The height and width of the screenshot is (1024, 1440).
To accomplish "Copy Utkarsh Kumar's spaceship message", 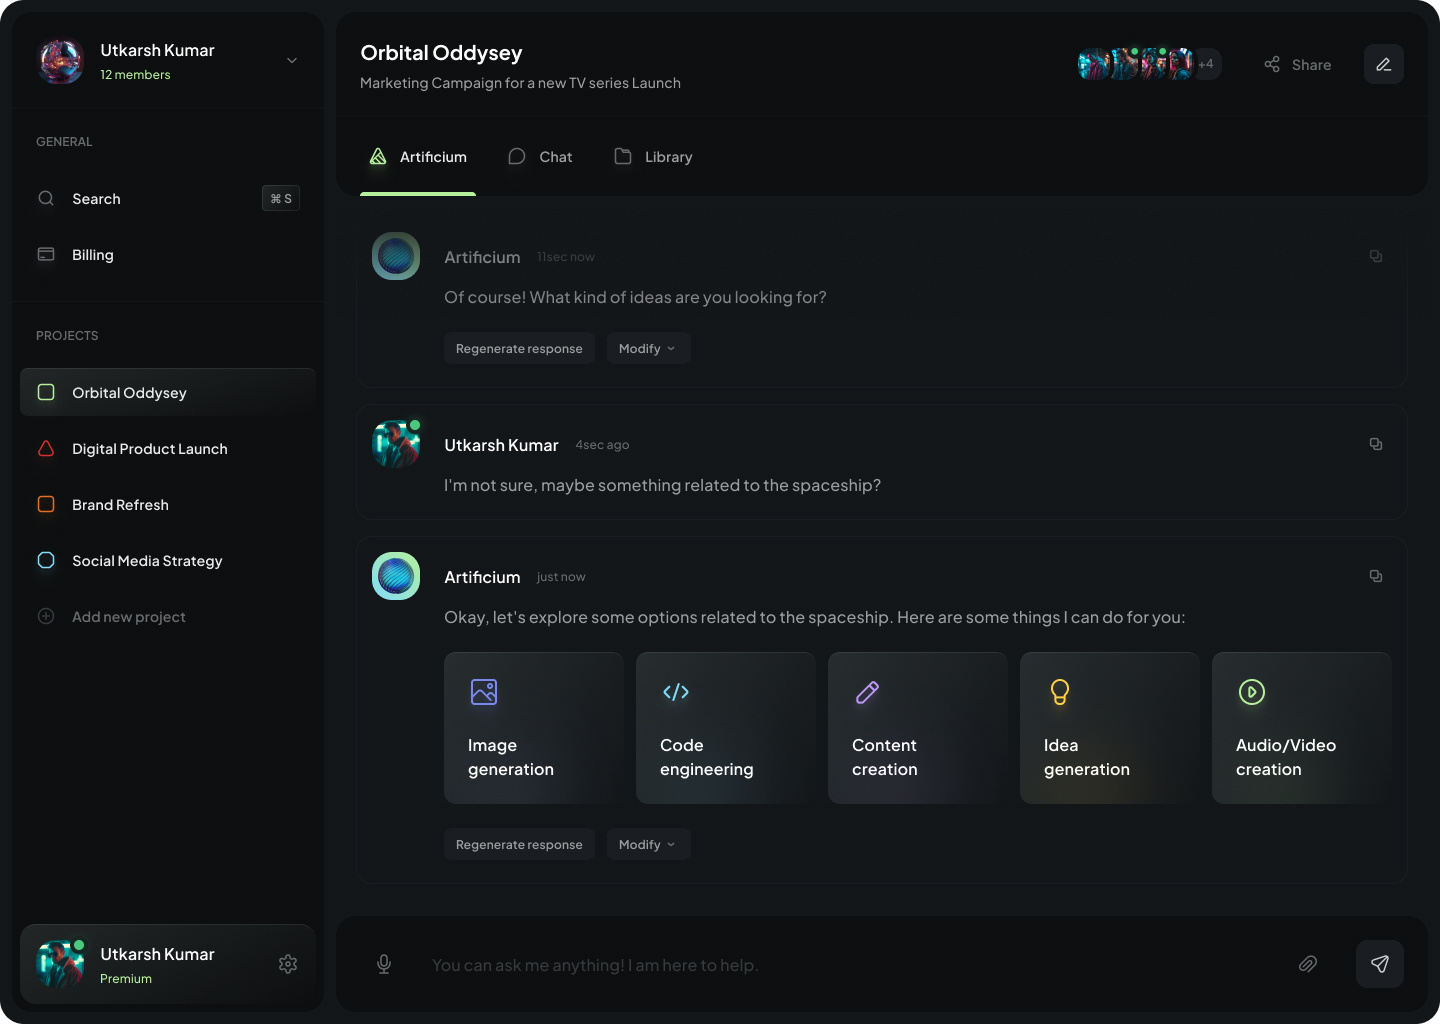I will point(1376,444).
